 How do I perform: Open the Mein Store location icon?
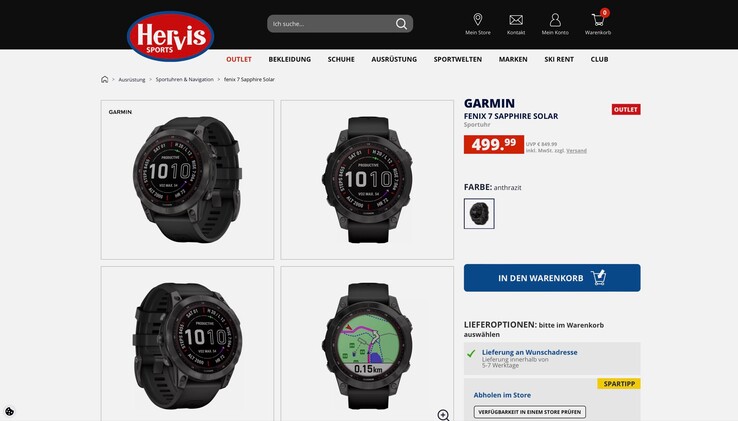coord(478,19)
